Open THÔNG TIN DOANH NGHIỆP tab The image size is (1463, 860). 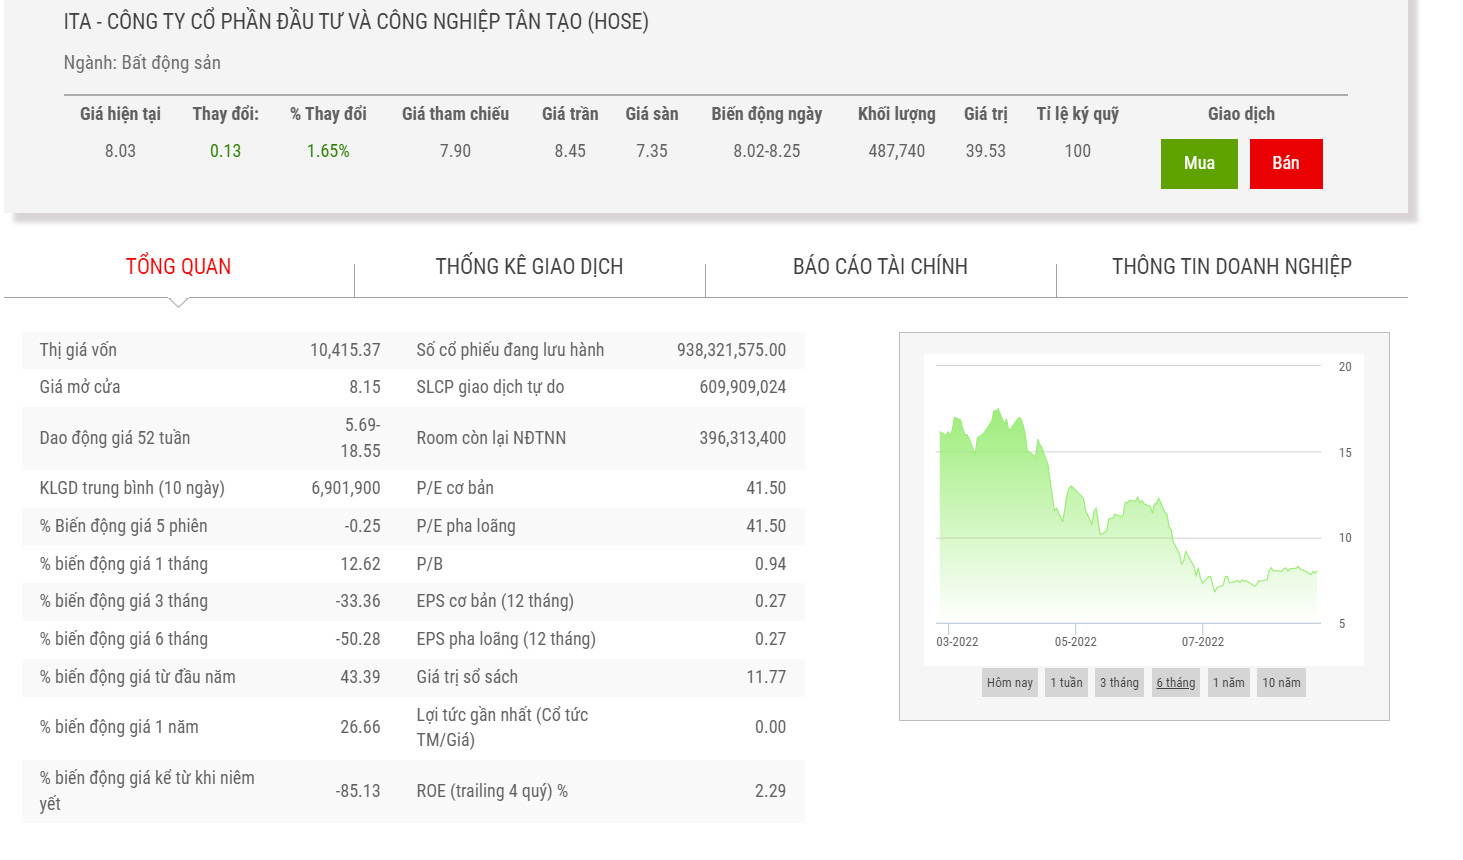1231,266
